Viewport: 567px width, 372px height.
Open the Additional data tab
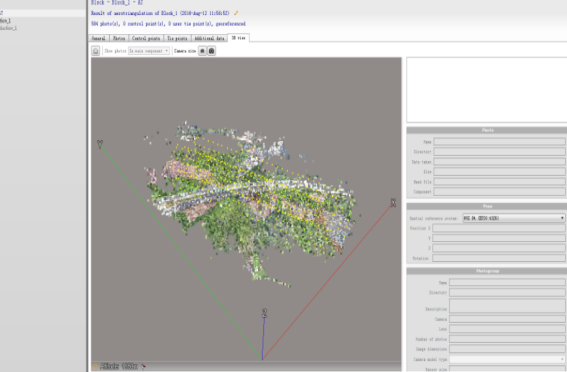click(x=210, y=38)
